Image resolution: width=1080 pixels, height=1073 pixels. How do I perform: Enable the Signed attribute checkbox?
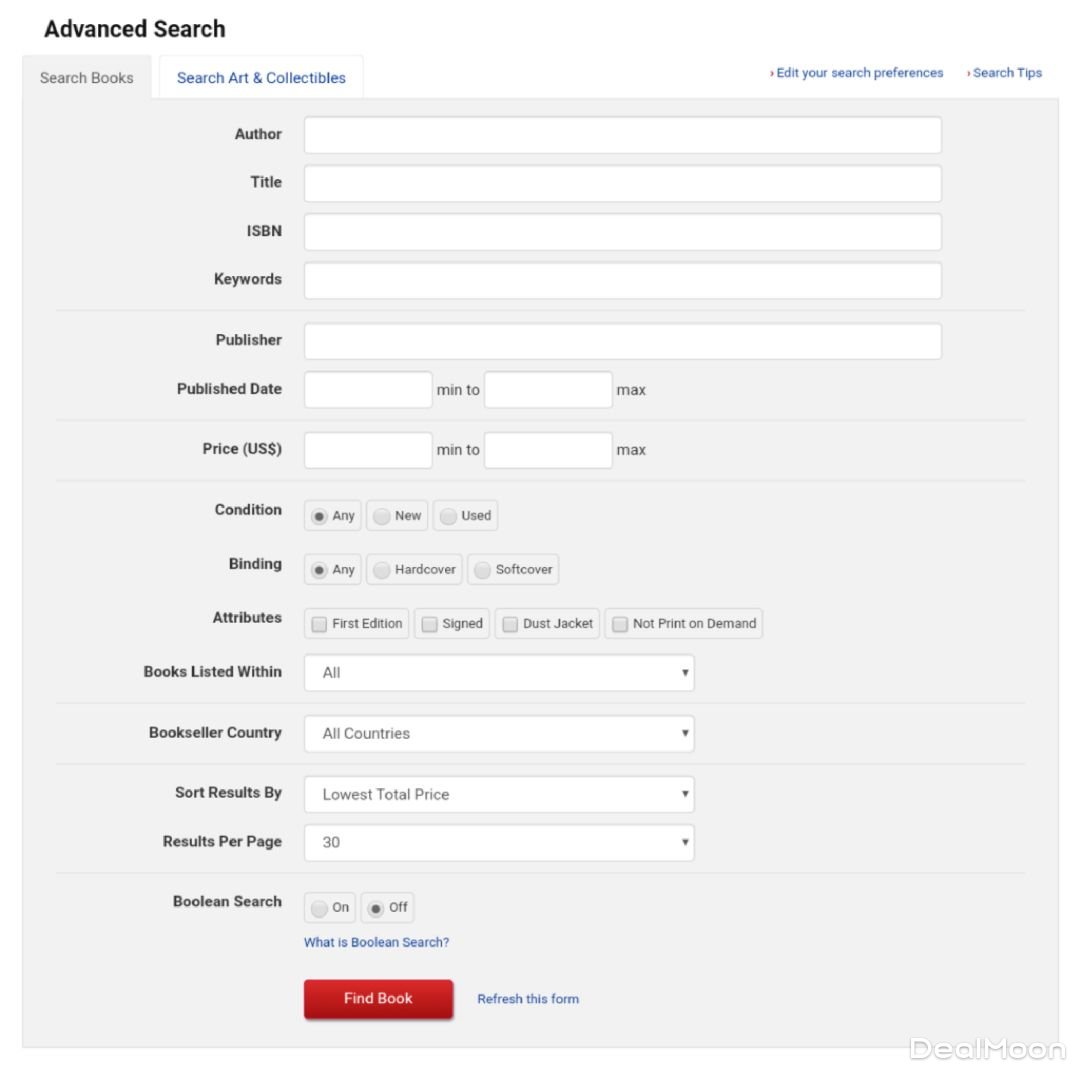pos(429,624)
